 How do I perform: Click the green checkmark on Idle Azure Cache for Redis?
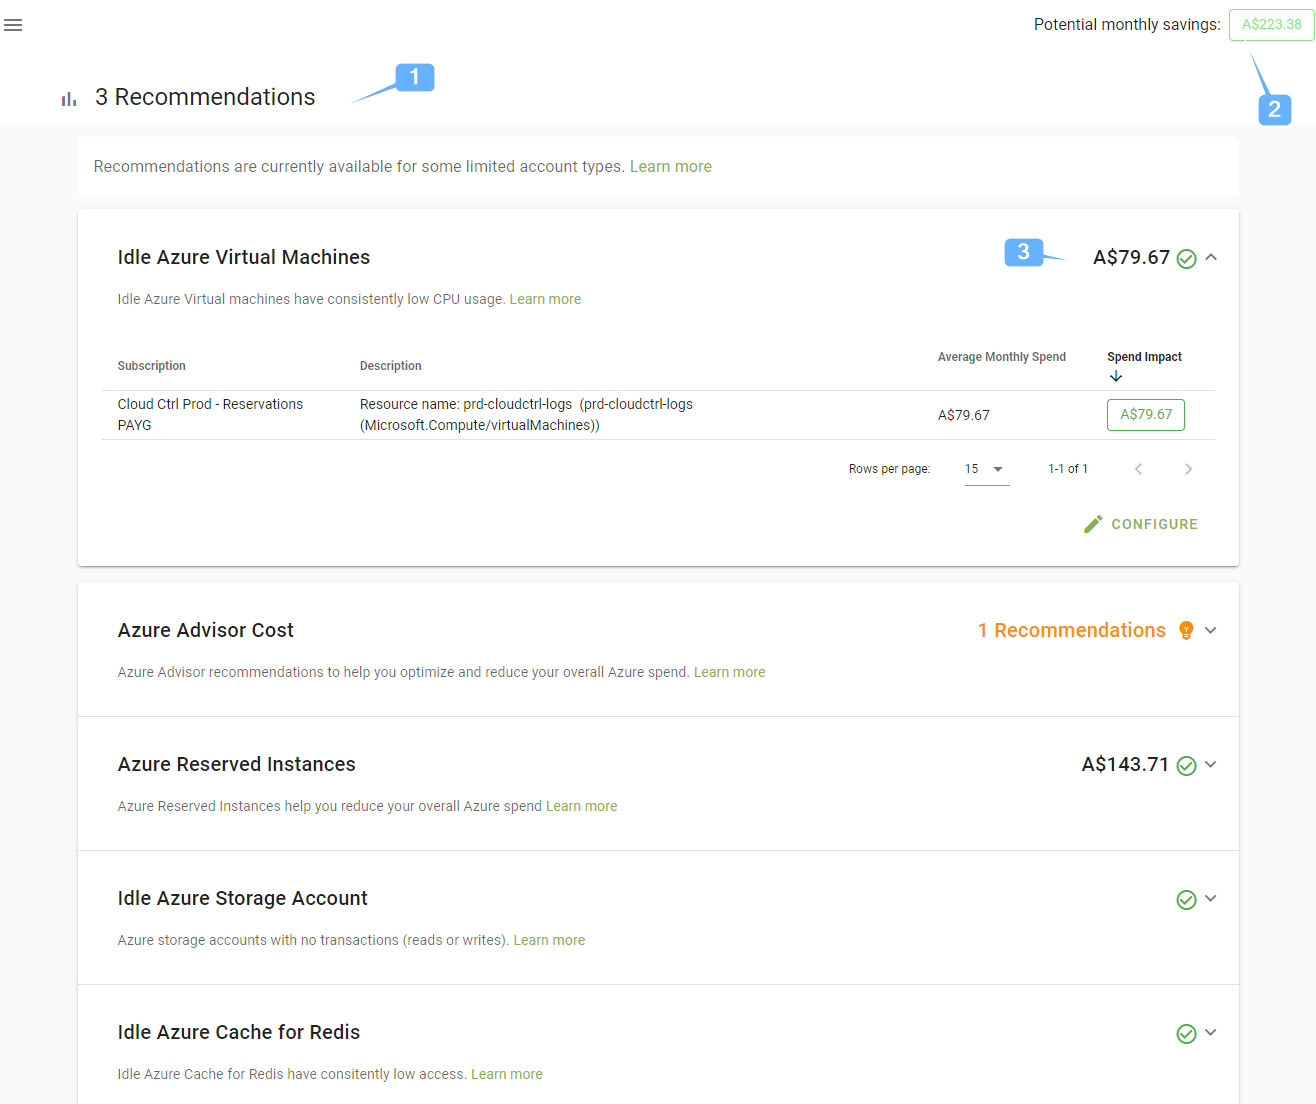tap(1186, 1033)
